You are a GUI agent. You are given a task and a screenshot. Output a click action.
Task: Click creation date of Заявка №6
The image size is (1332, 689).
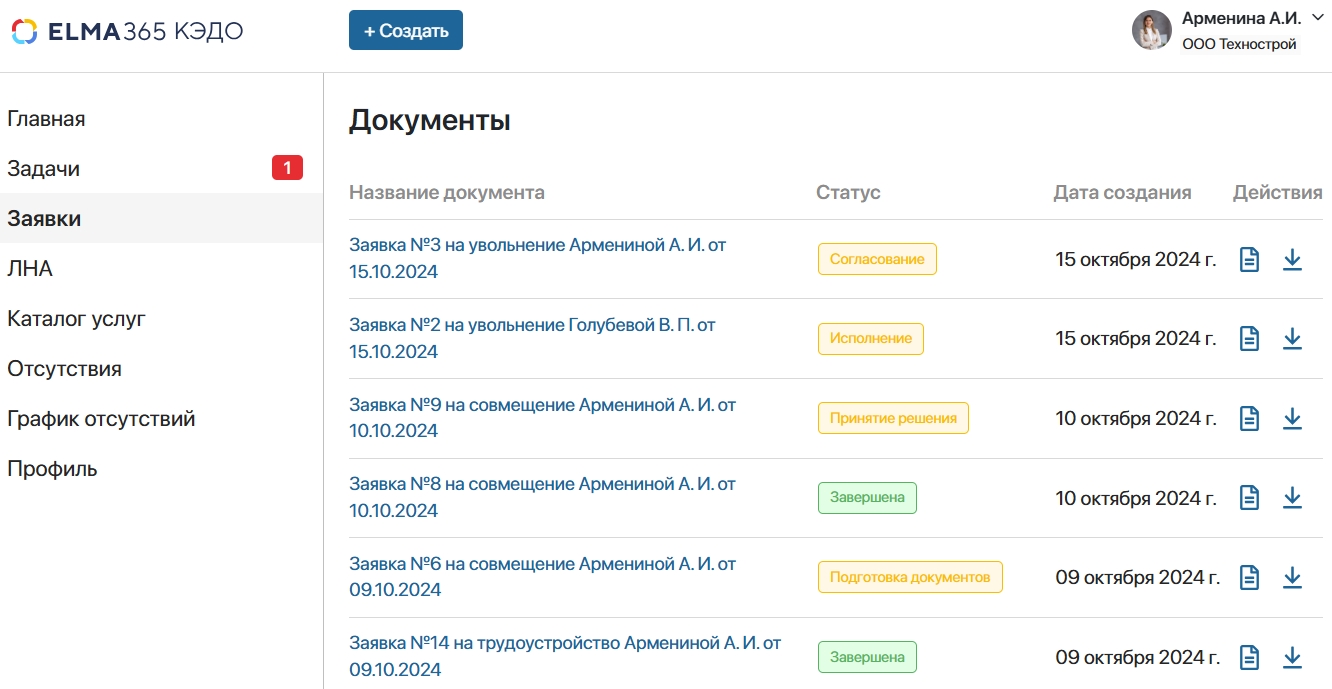pos(1138,577)
